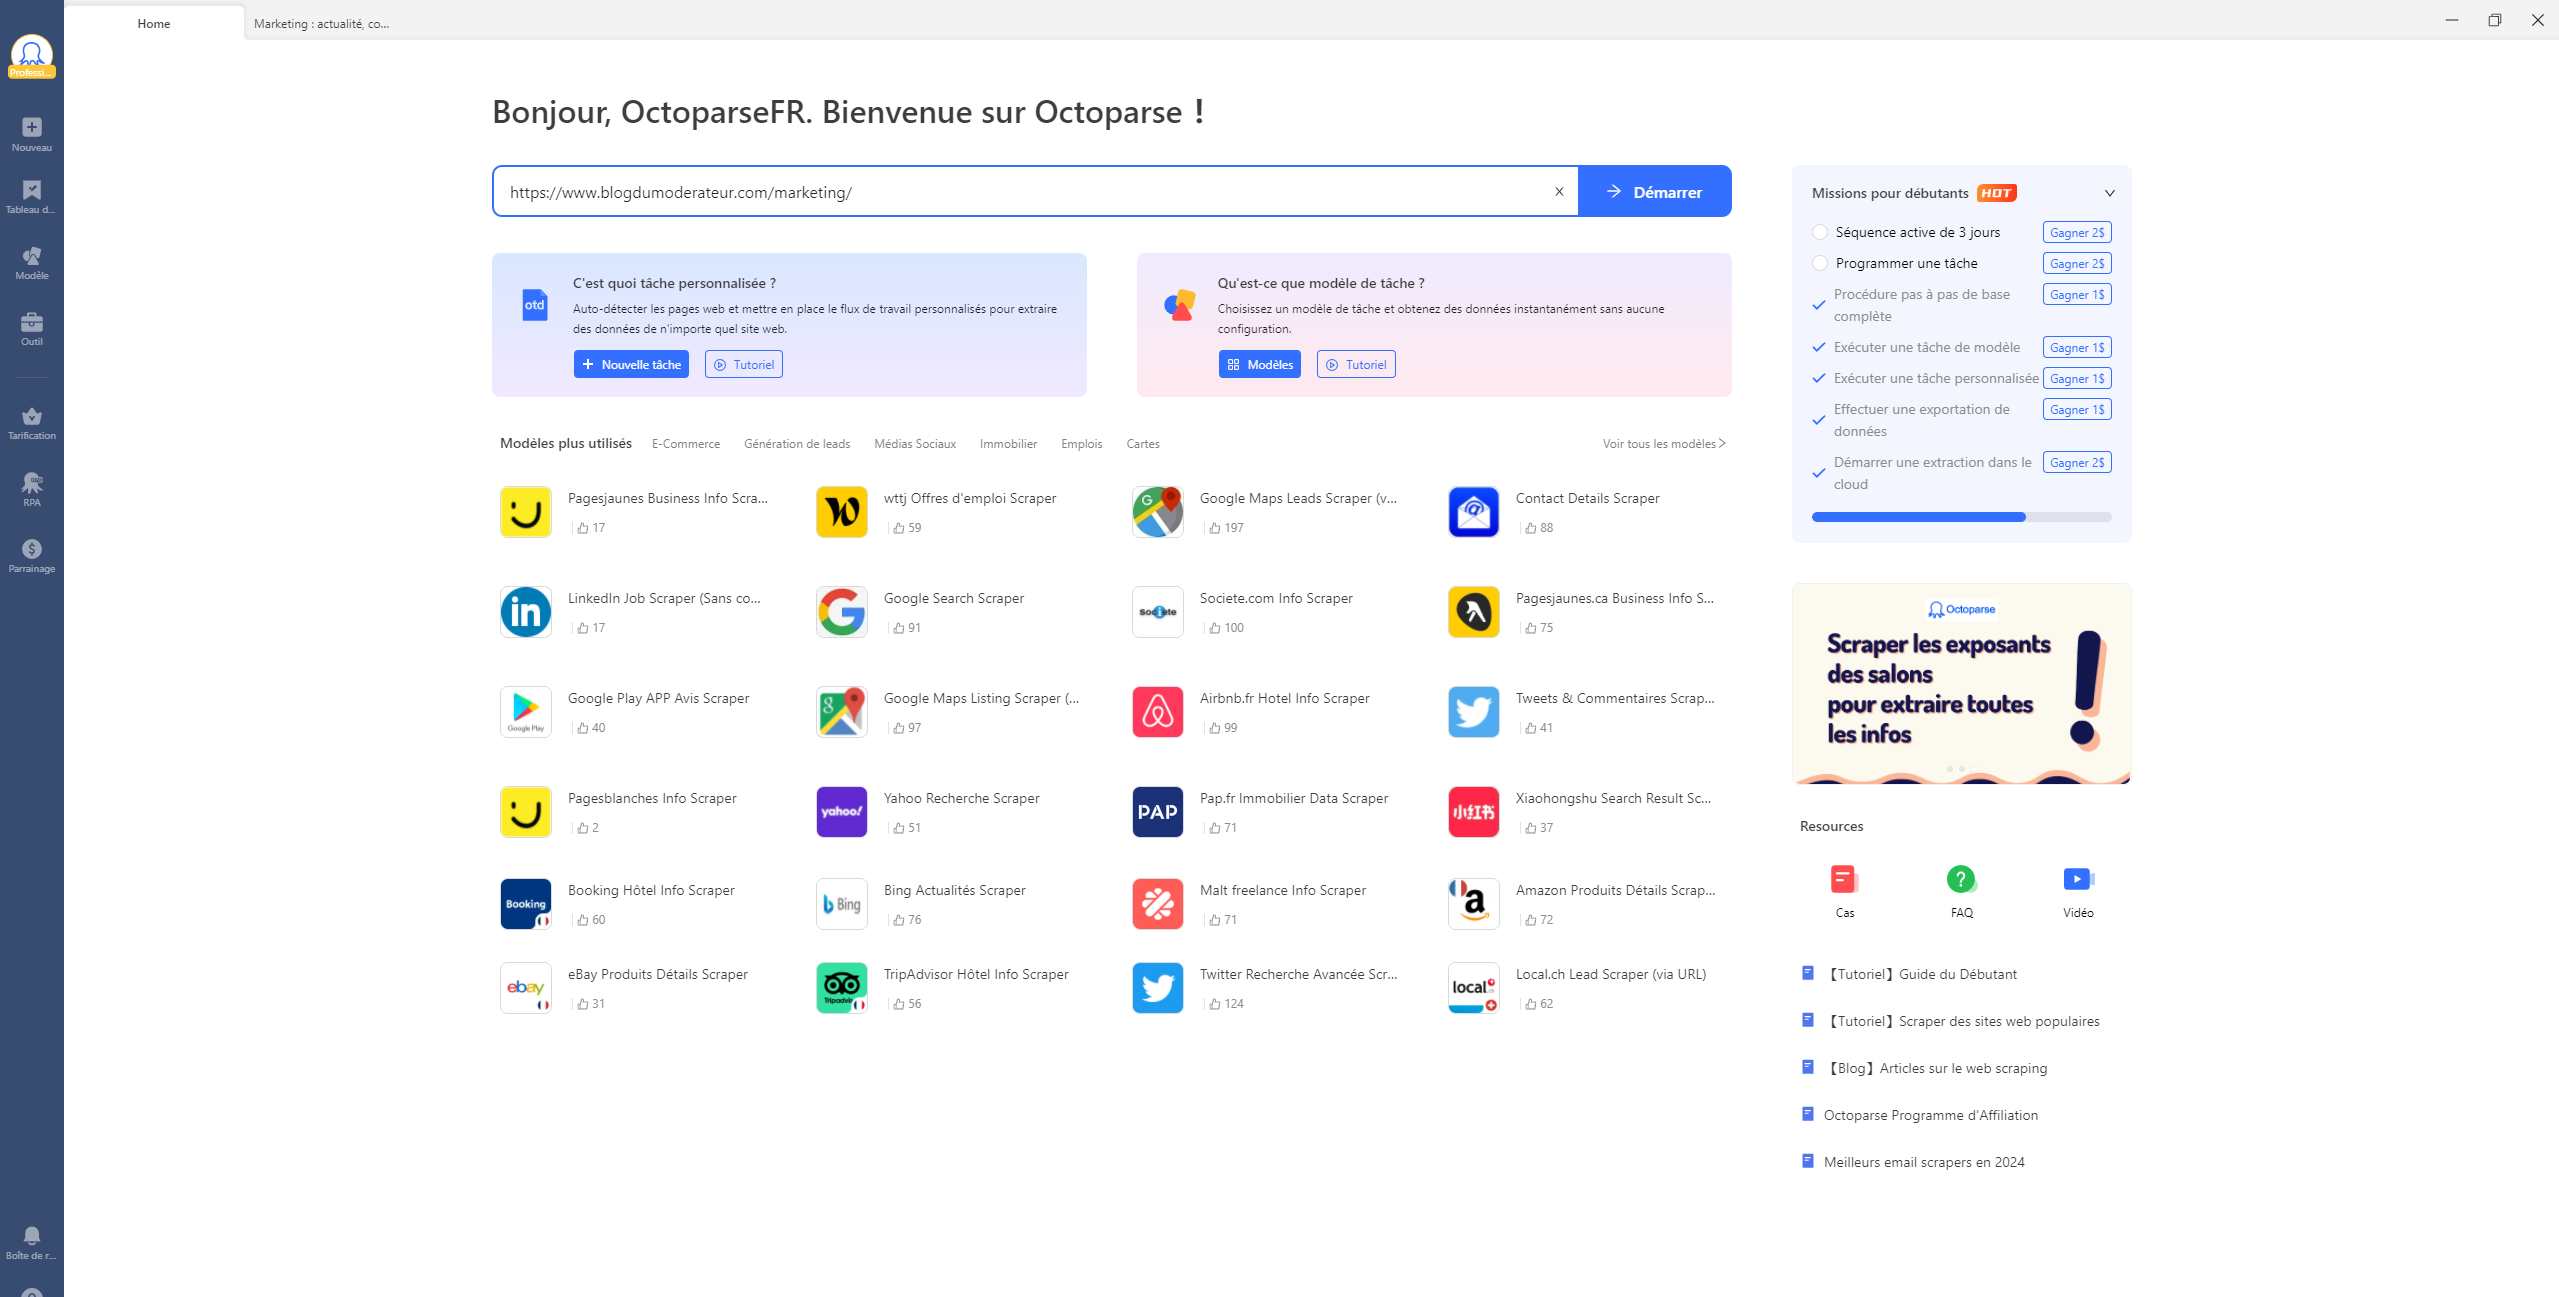Open the Booking Hôtel Info Scraper icon
Screen dimensions: 2559x1297
pos(526,904)
